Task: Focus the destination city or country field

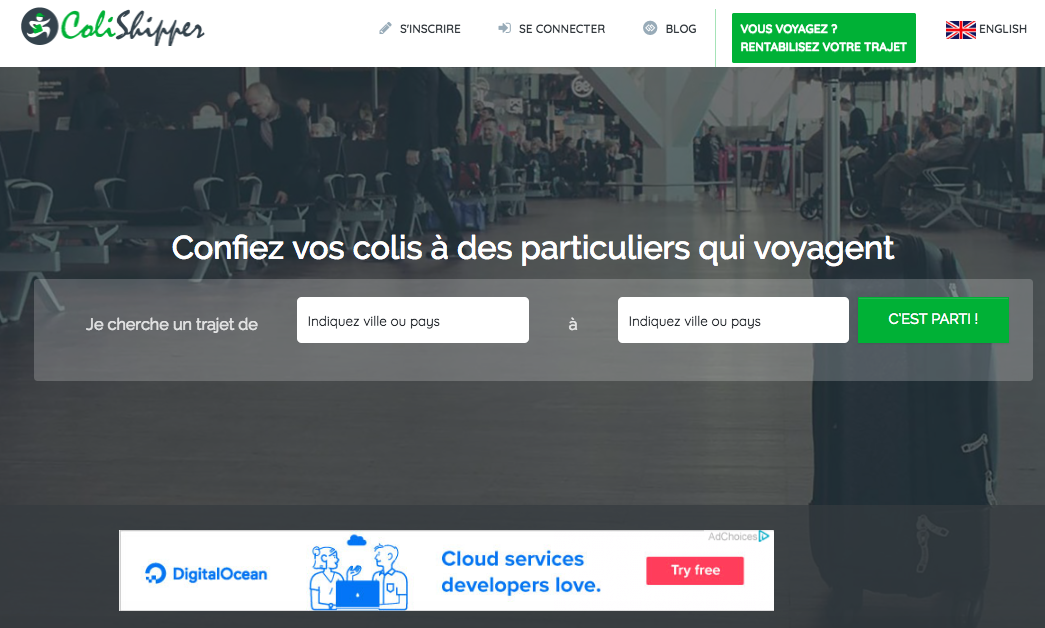Action: (x=733, y=321)
